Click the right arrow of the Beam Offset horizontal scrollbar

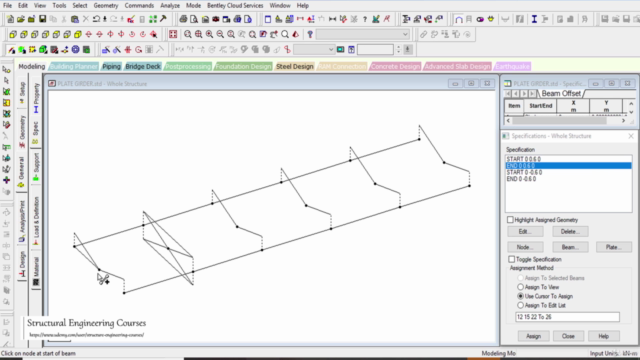(624, 121)
